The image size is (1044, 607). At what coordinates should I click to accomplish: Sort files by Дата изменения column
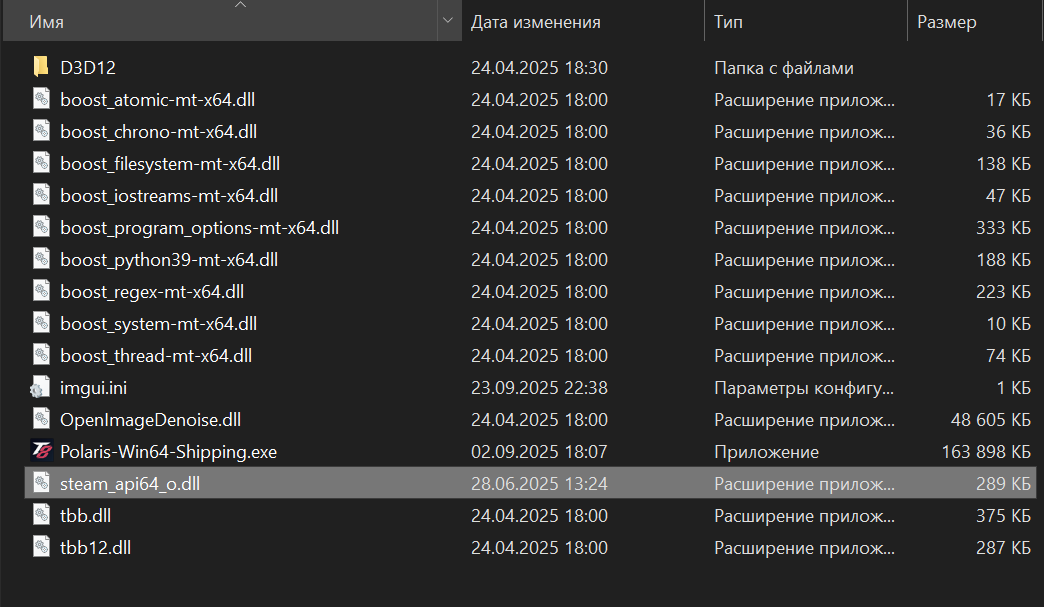point(536,22)
